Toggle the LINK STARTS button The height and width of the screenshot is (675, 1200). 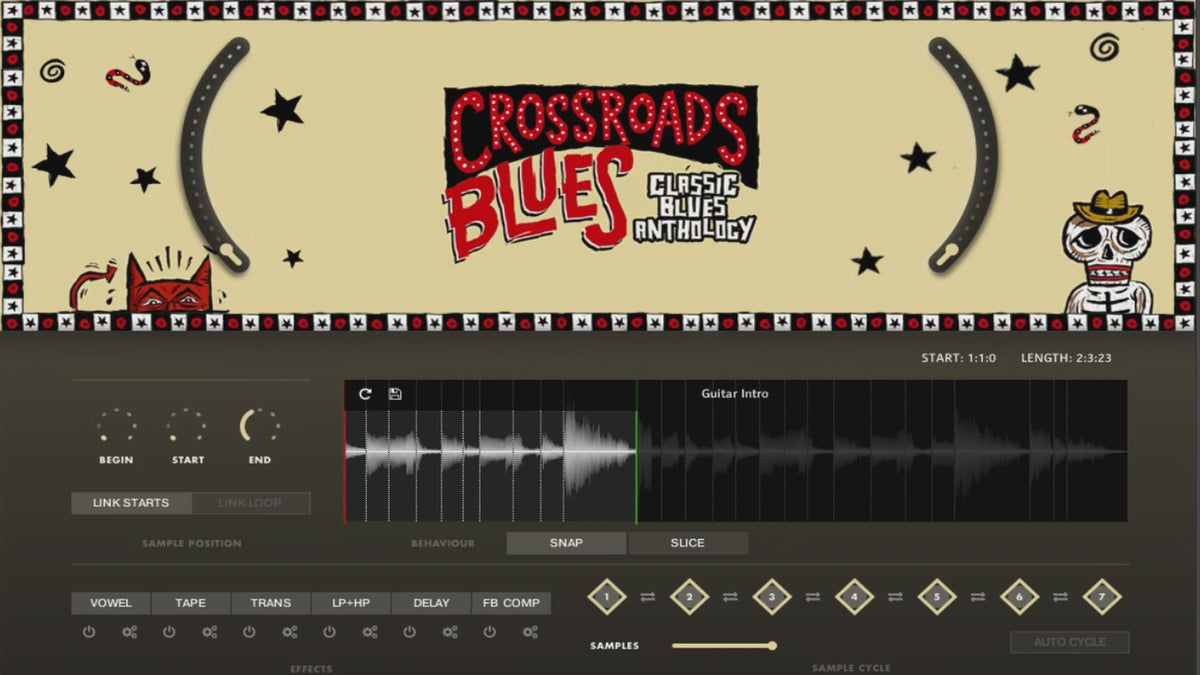click(x=131, y=503)
